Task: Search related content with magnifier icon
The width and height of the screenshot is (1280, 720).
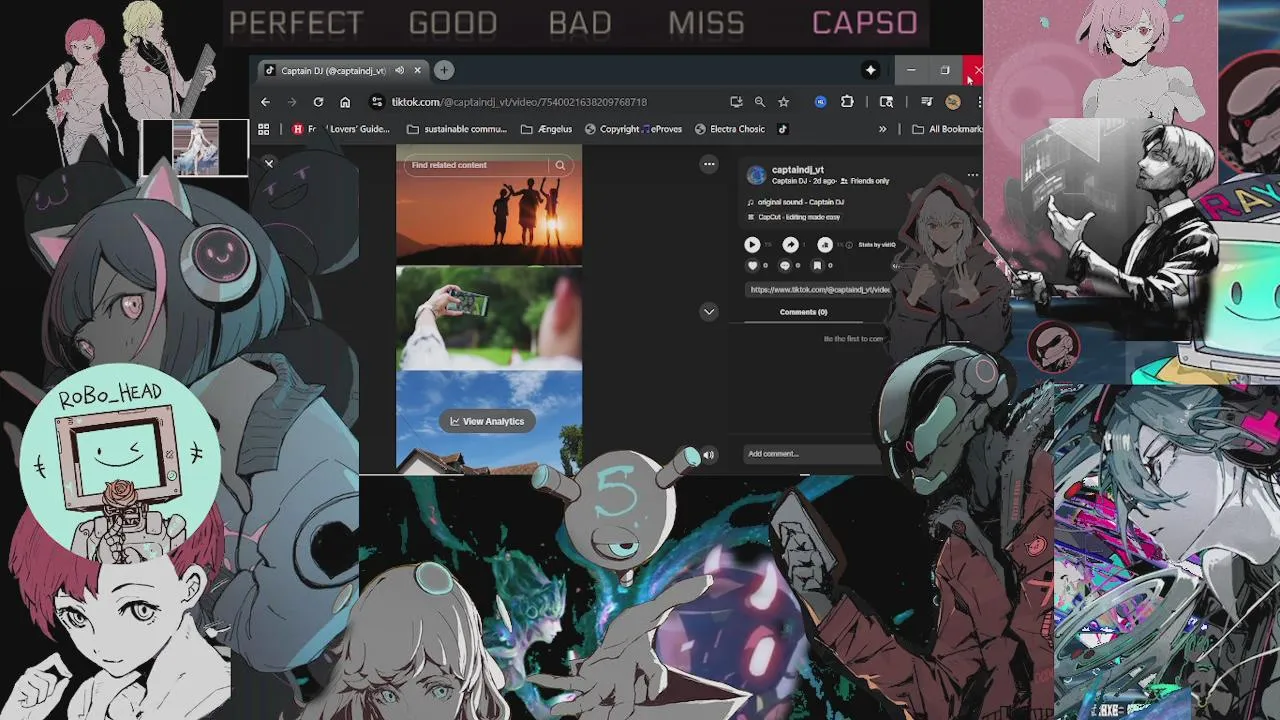Action: (x=561, y=165)
